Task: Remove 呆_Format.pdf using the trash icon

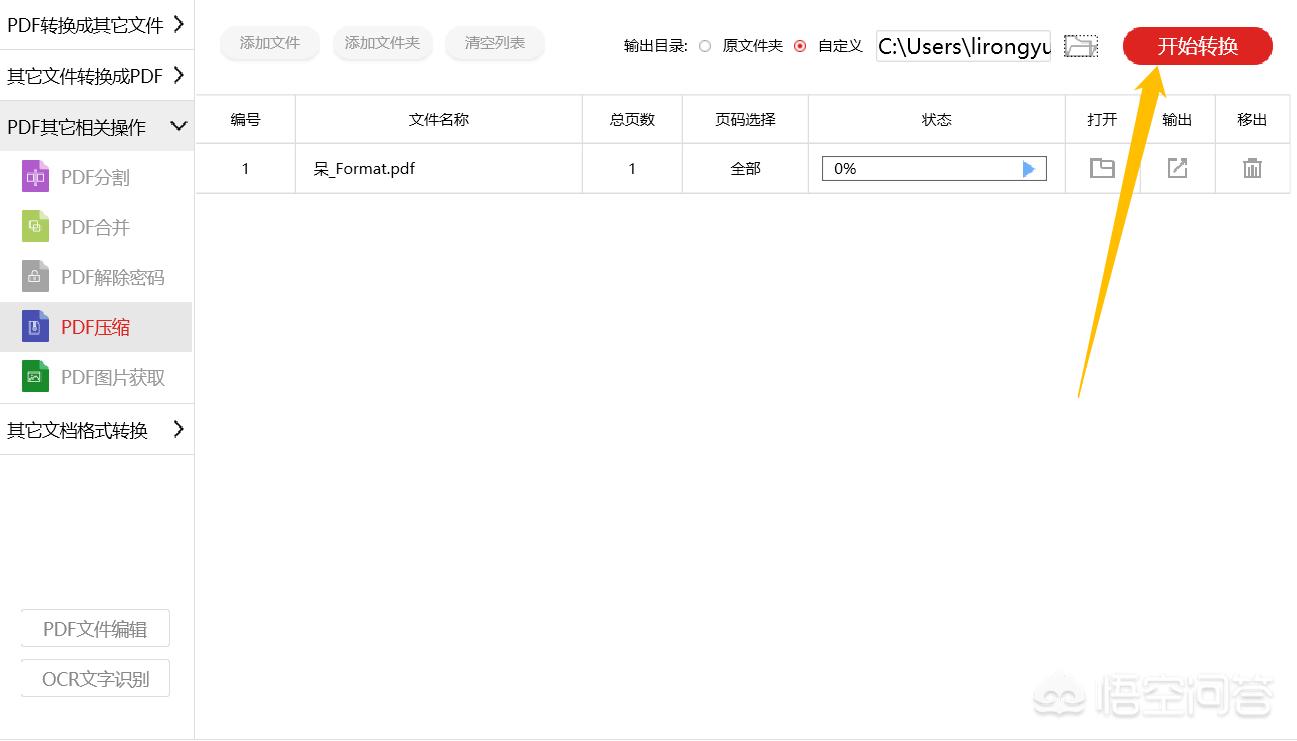Action: pyautogui.click(x=1253, y=168)
